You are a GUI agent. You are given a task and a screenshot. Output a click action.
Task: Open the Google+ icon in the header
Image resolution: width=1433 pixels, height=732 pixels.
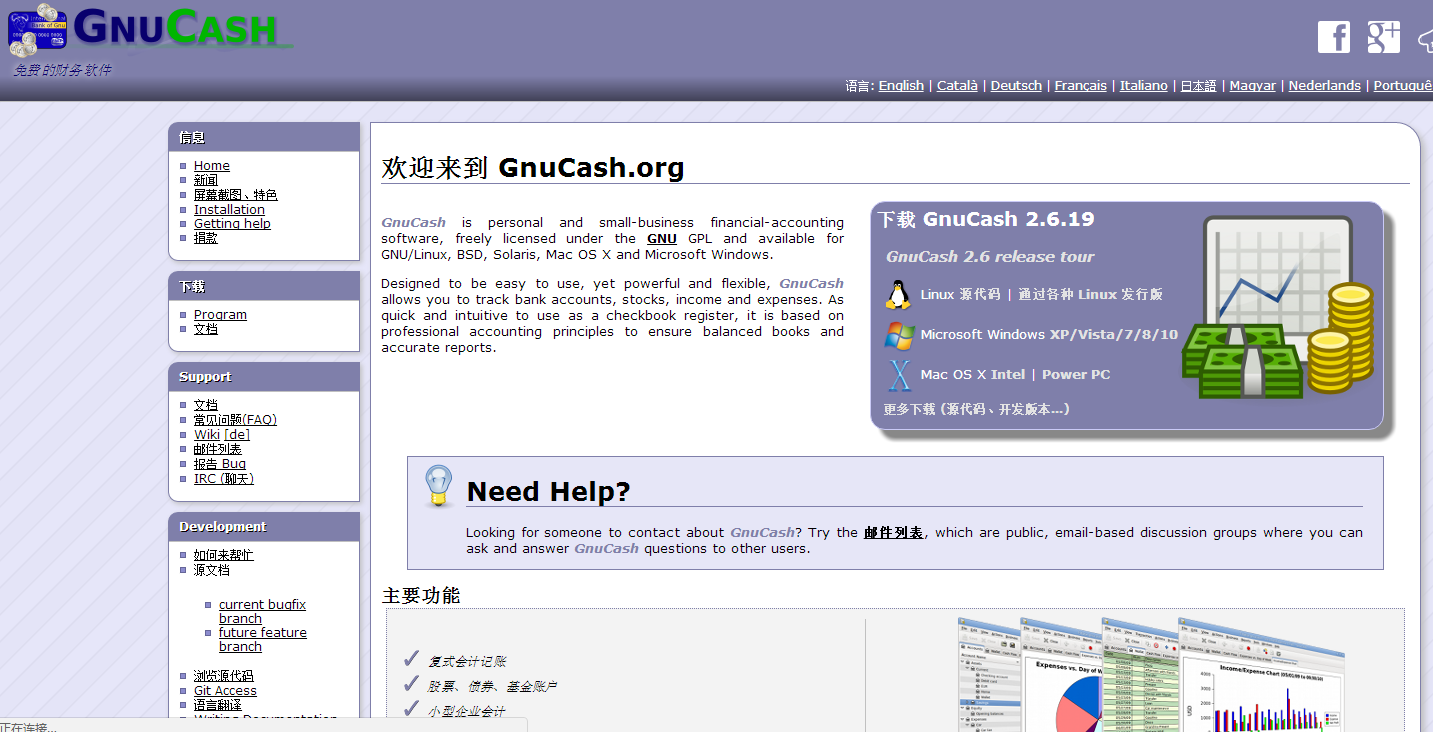pyautogui.click(x=1384, y=37)
